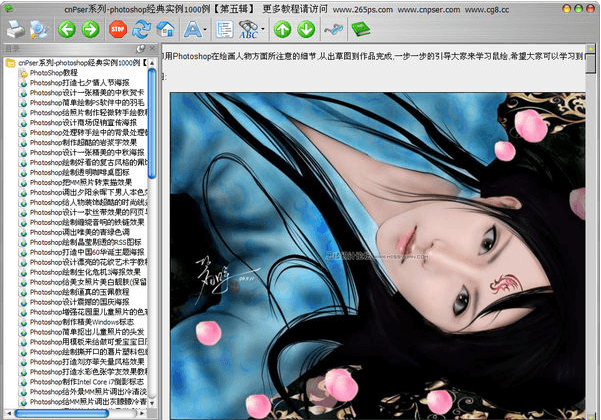The height and width of the screenshot is (420, 601).
Task: Click the font size 'A' icon
Action: [x=193, y=30]
